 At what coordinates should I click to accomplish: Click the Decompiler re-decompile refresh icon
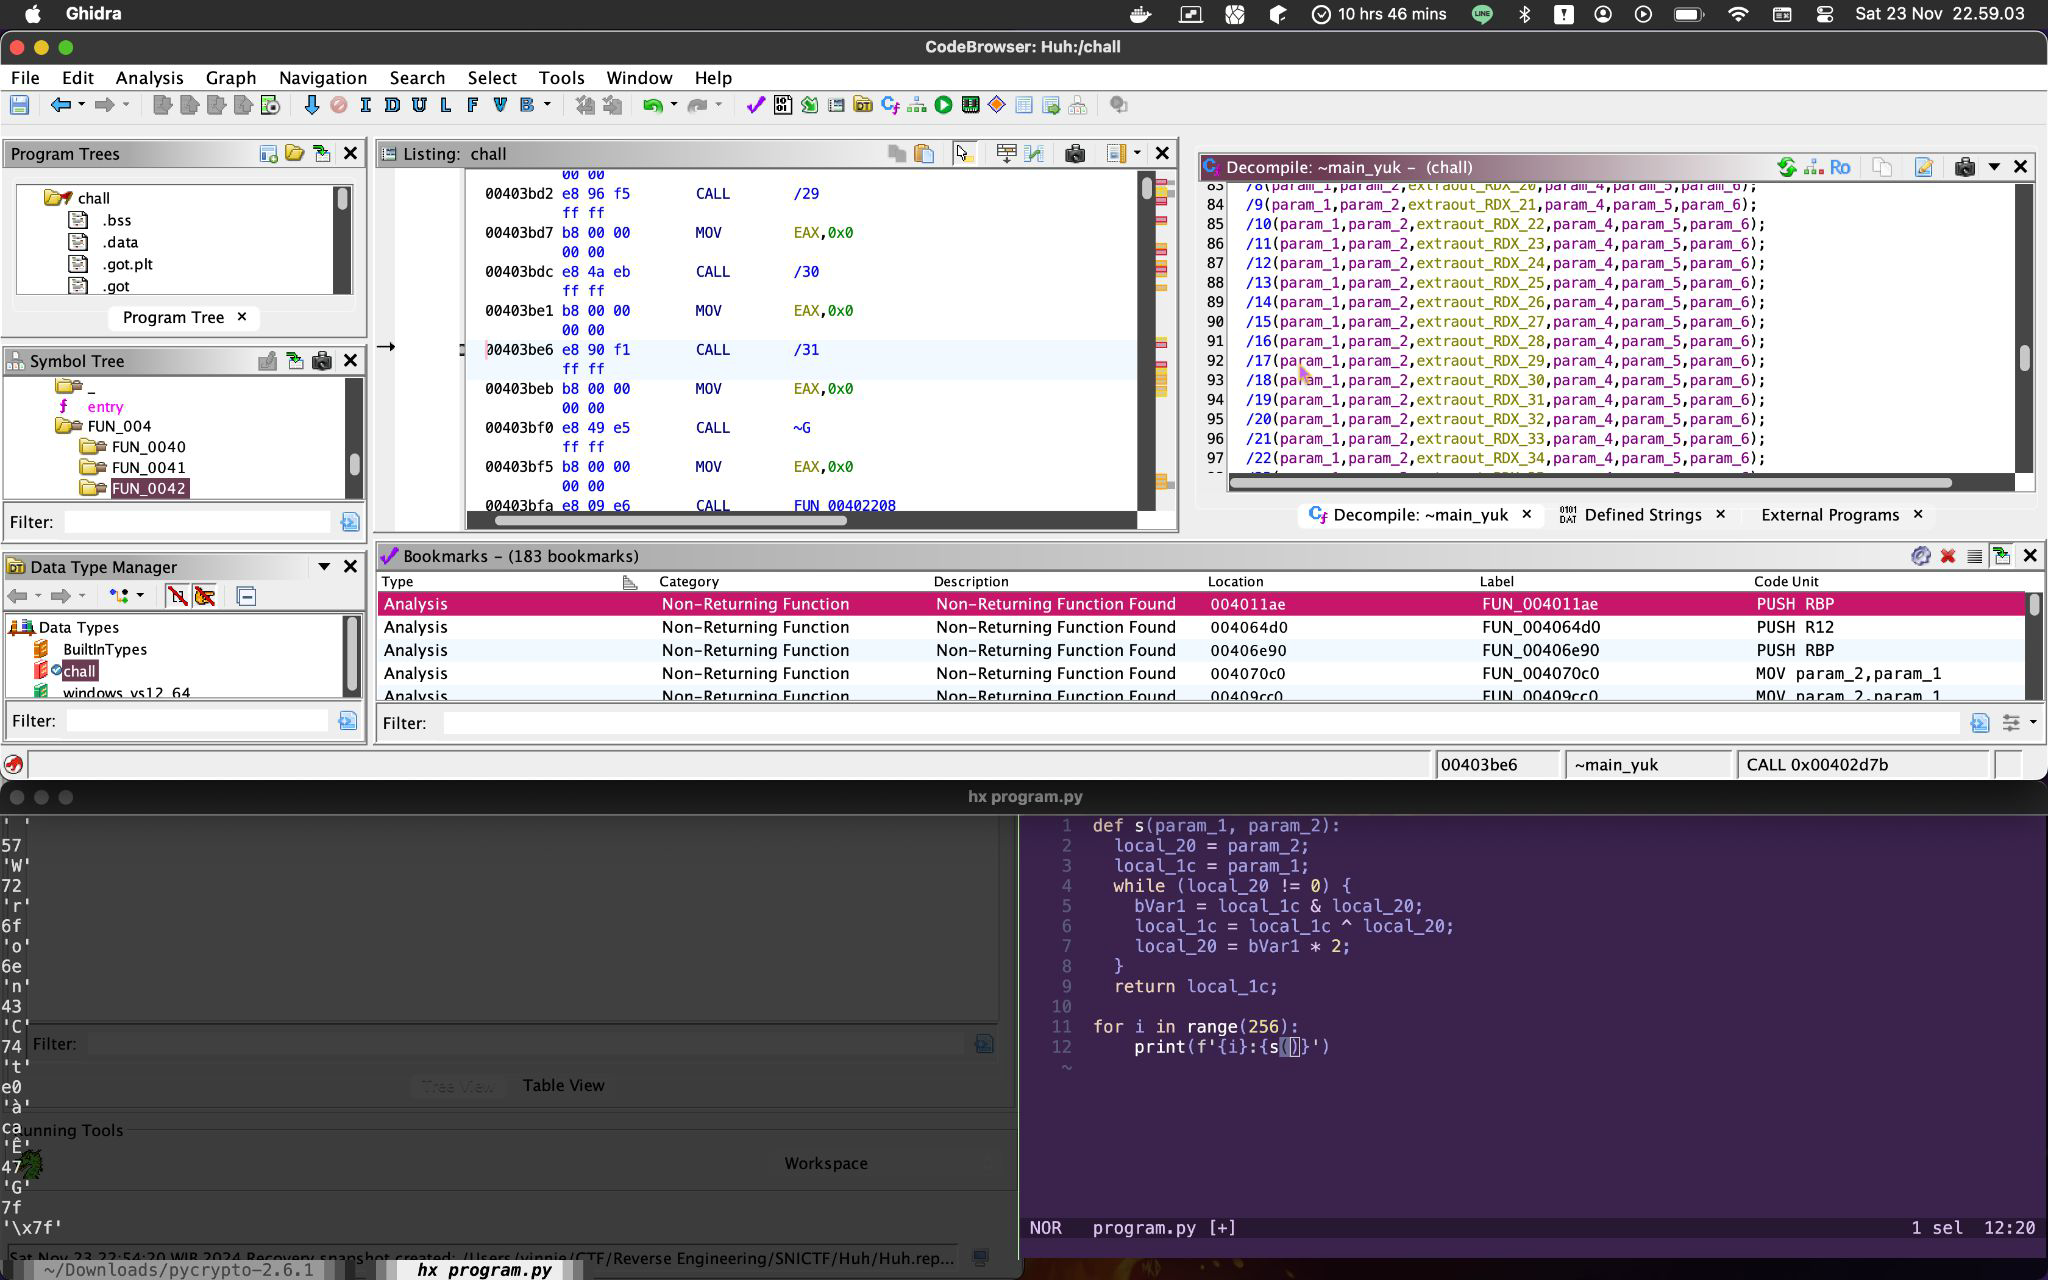click(1786, 167)
